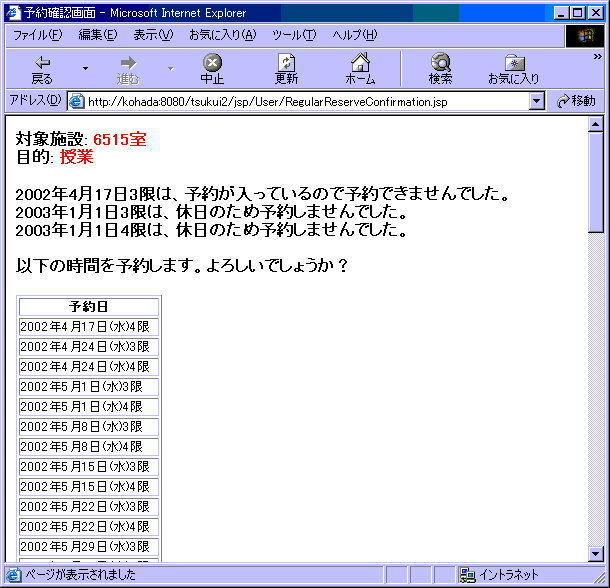Open the 表示(V) menu
610x588 pixels.
(x=153, y=35)
